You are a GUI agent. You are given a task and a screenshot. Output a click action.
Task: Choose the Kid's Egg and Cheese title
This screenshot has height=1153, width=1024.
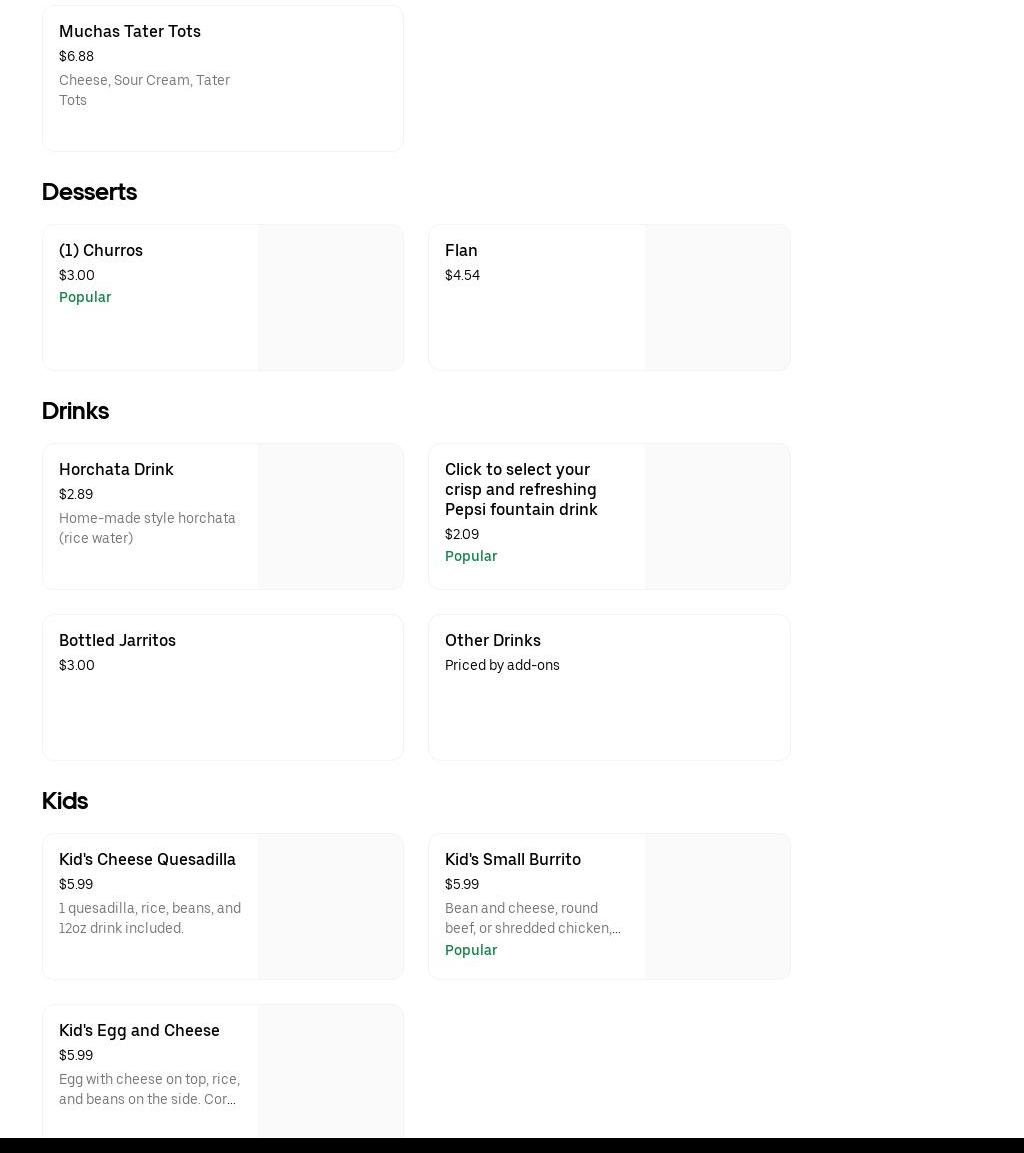tap(139, 1030)
